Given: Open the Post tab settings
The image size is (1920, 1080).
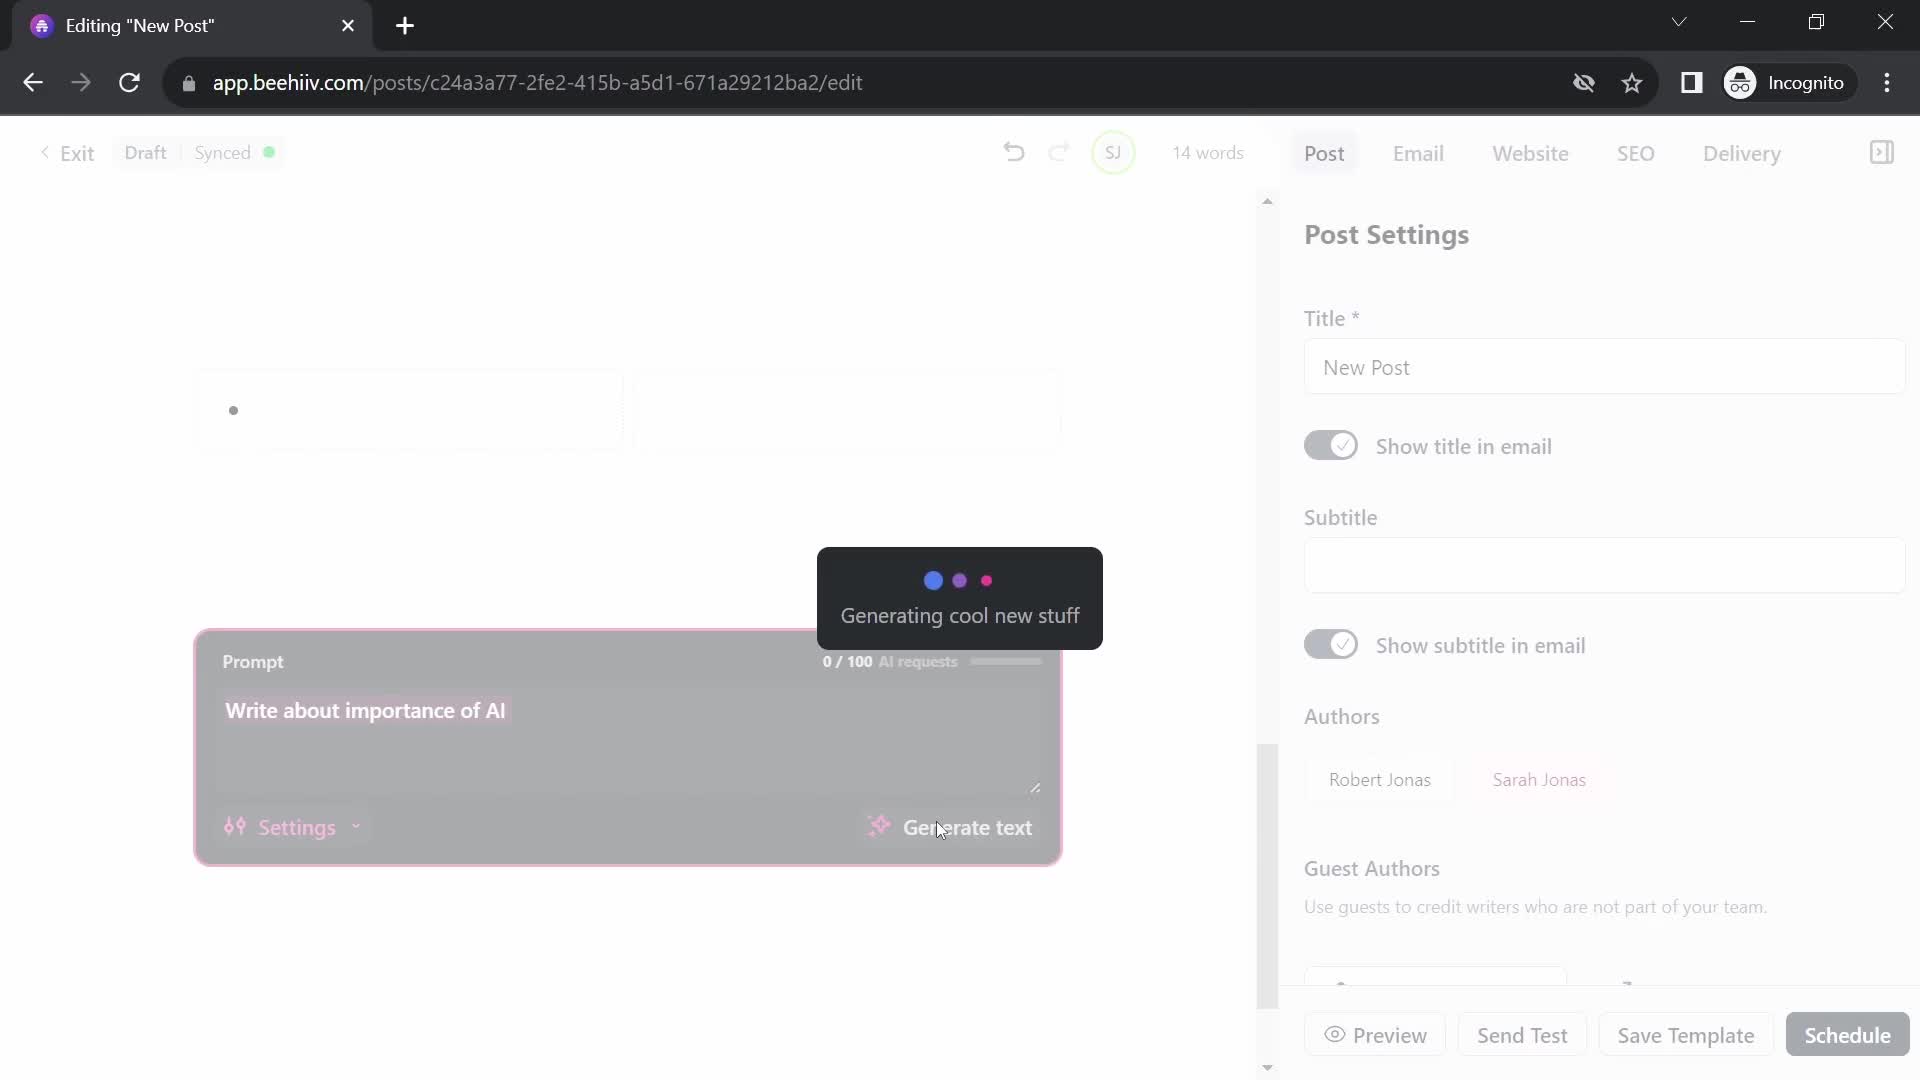Looking at the screenshot, I should click(x=1324, y=153).
